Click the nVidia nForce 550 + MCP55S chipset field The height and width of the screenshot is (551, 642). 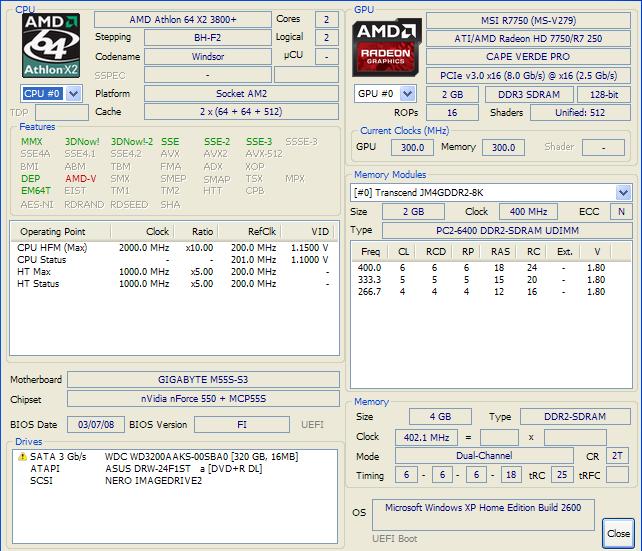tap(203, 399)
